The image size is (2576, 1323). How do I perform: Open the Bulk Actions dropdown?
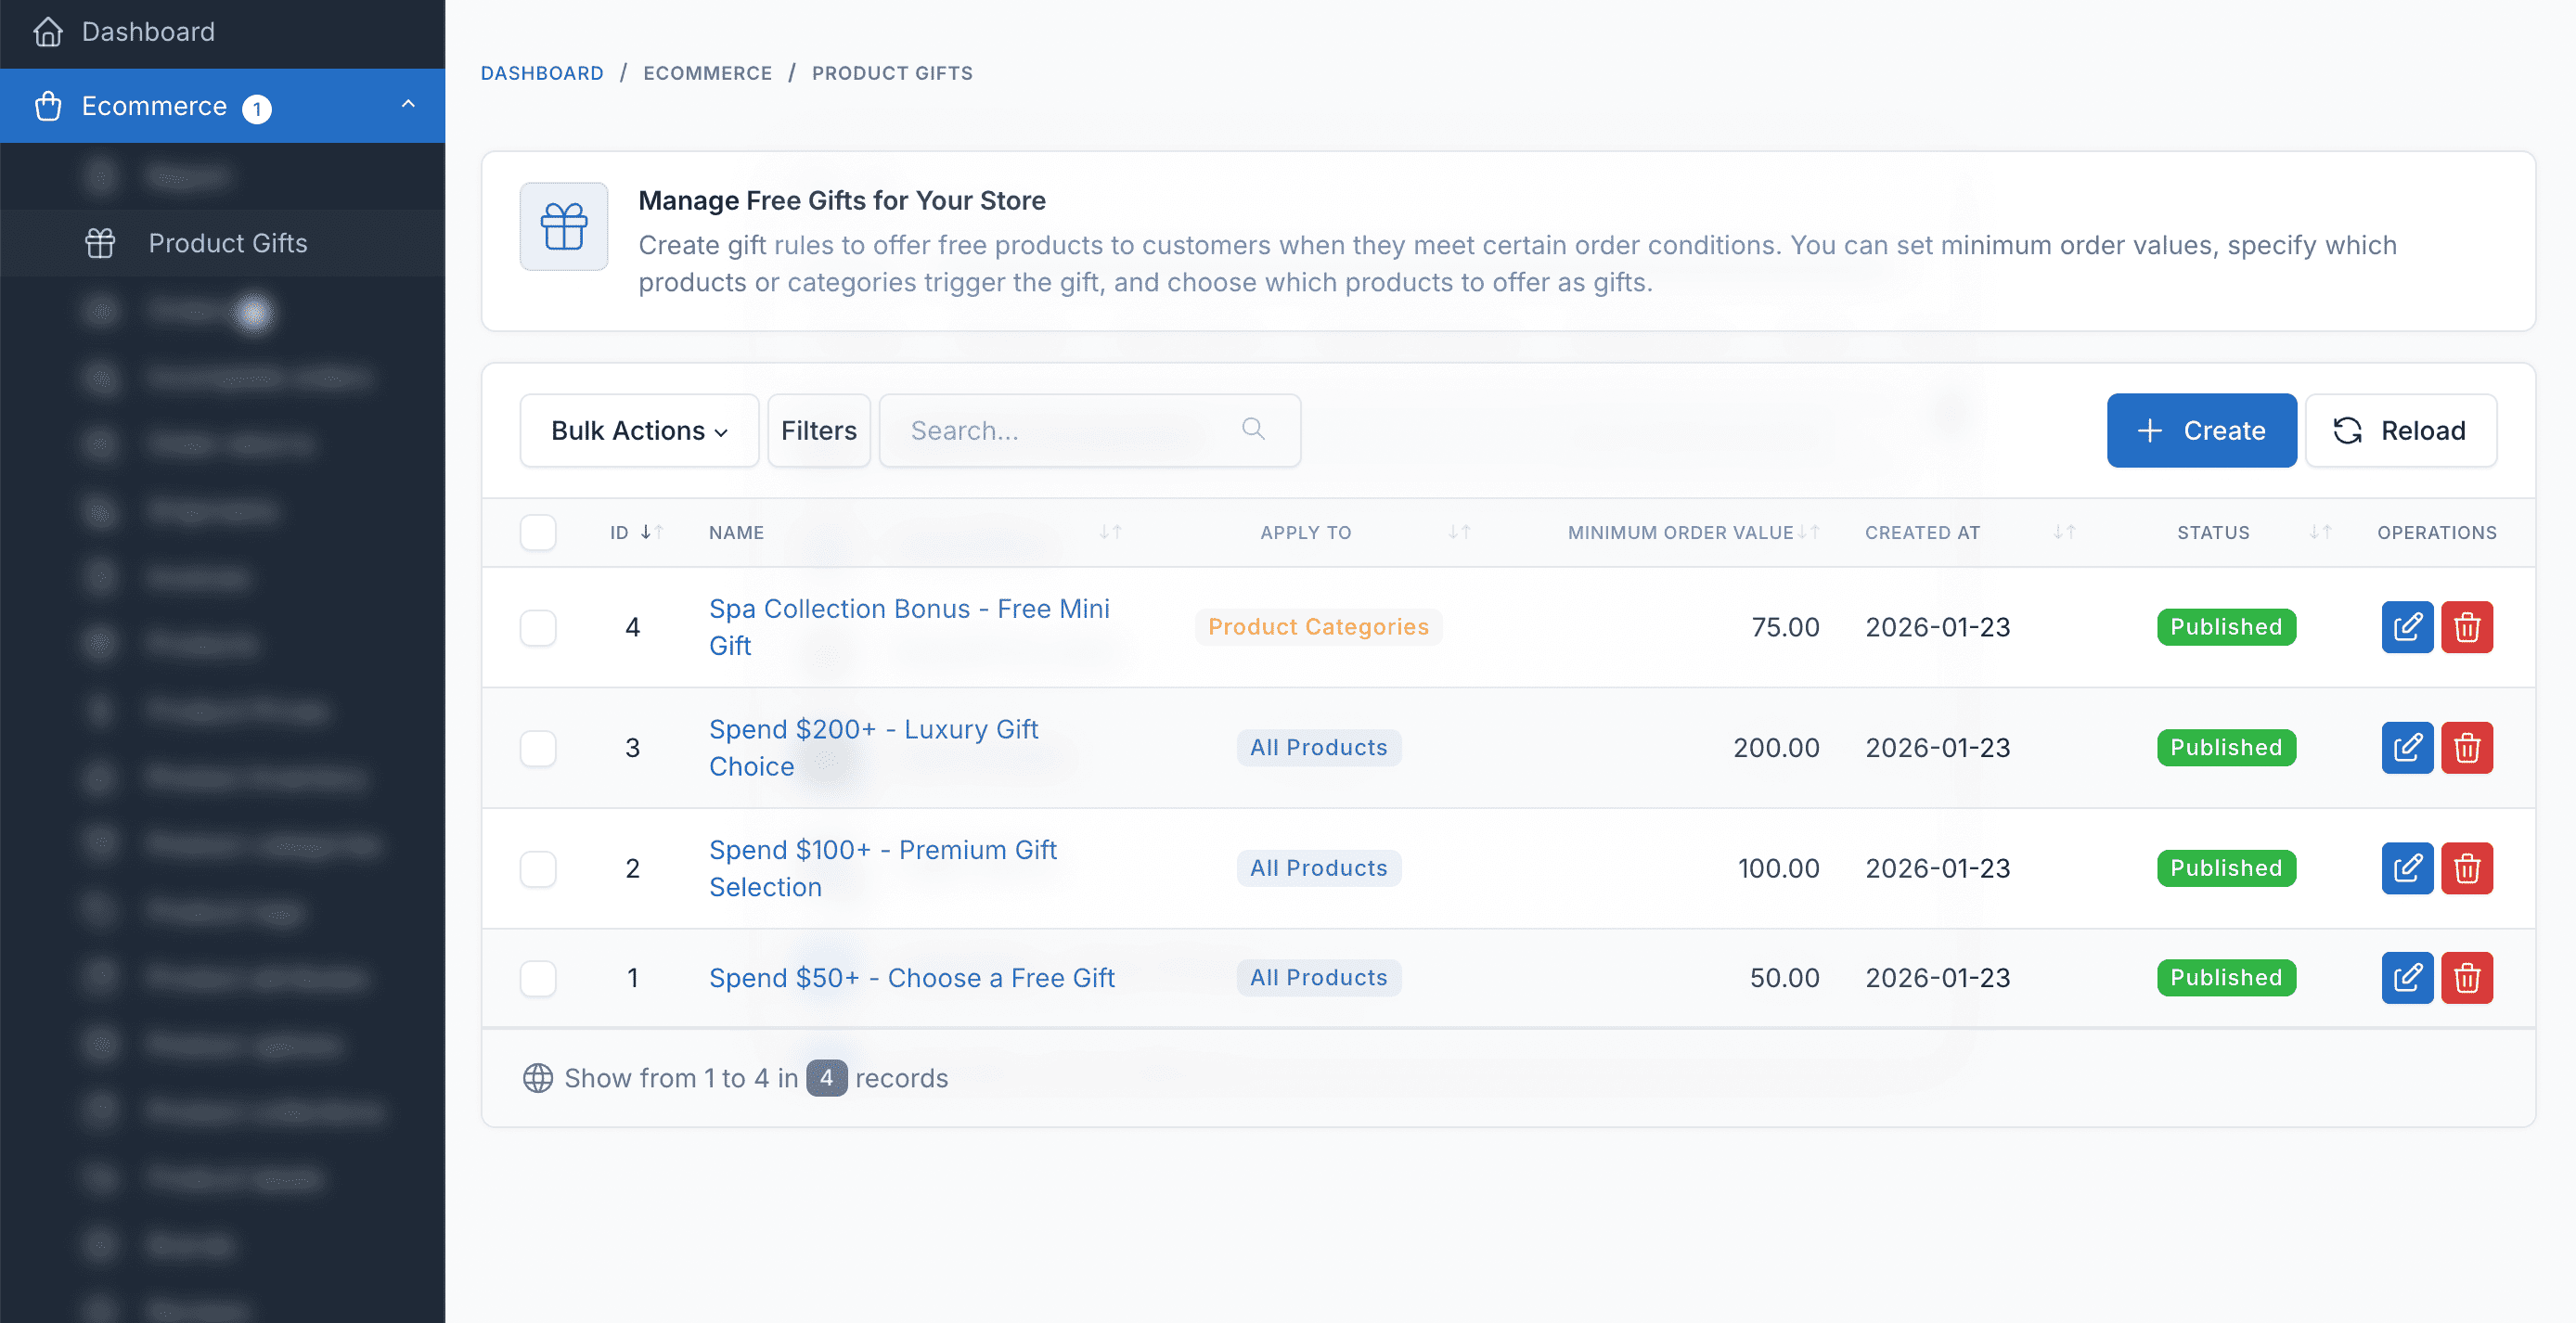click(x=638, y=430)
